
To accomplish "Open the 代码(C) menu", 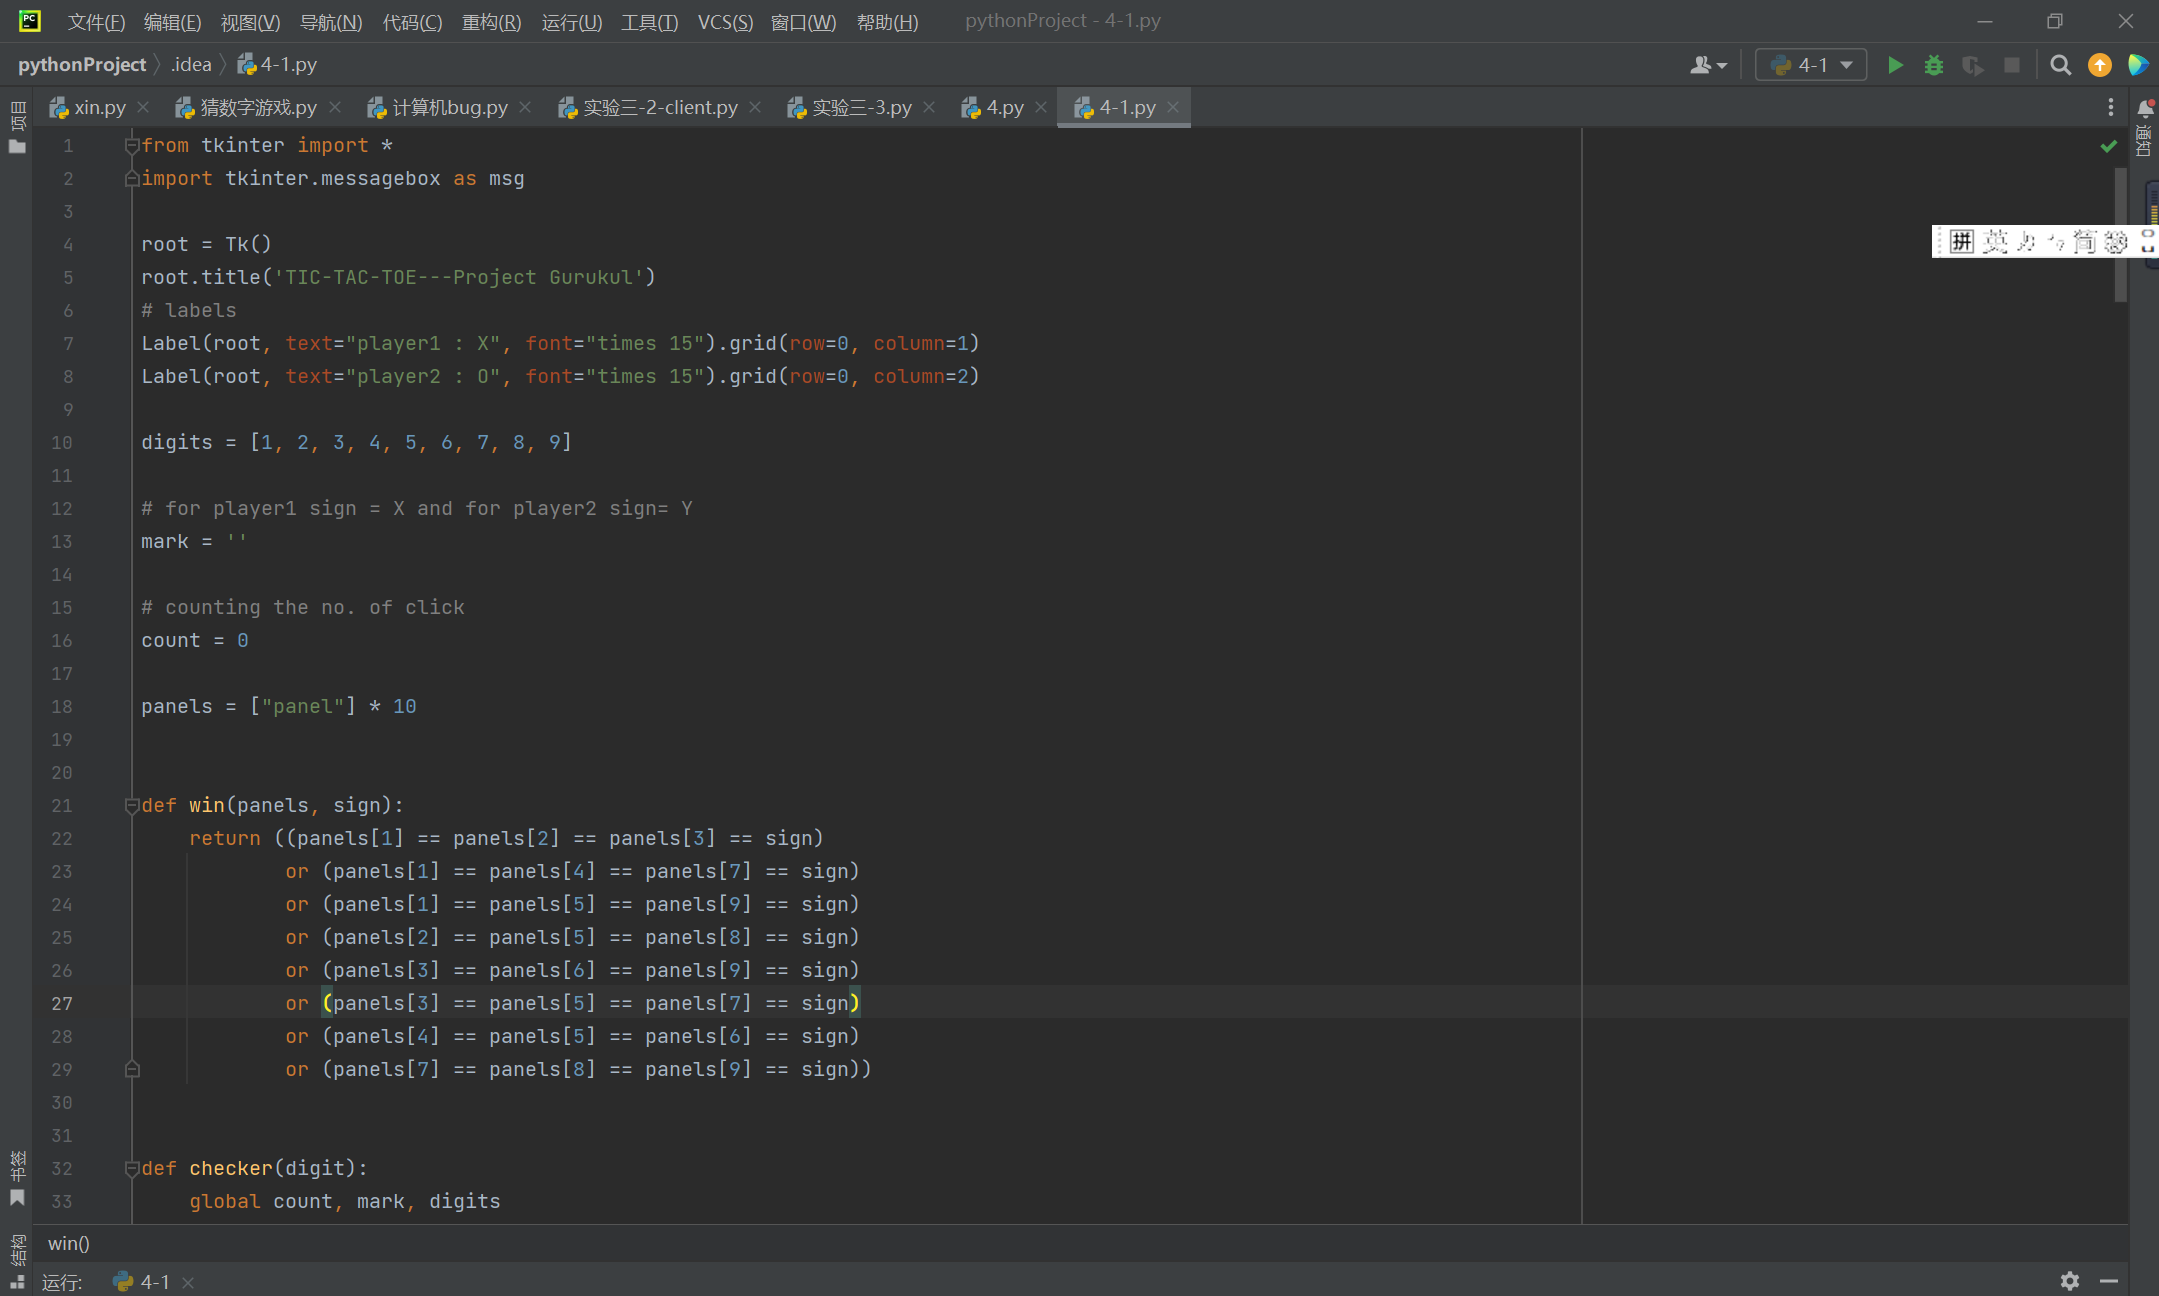I will coord(412,22).
